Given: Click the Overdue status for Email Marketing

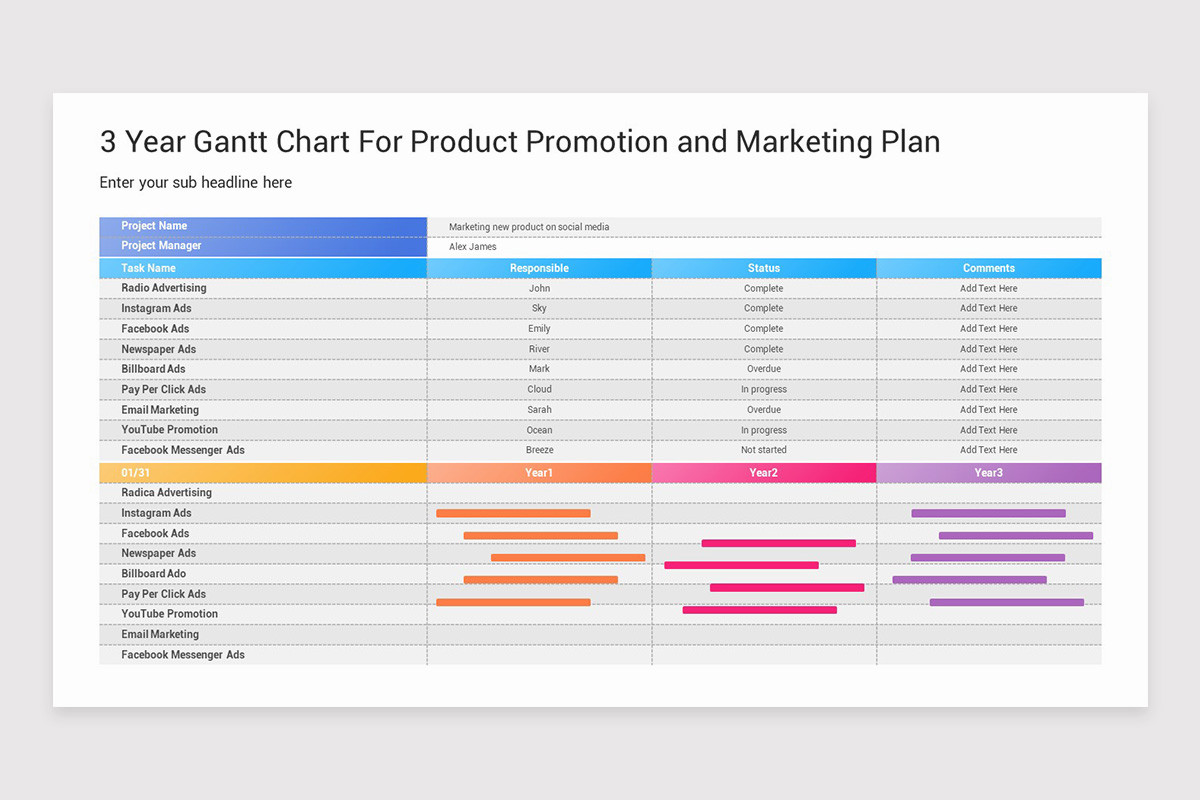Looking at the screenshot, I should 763,409.
